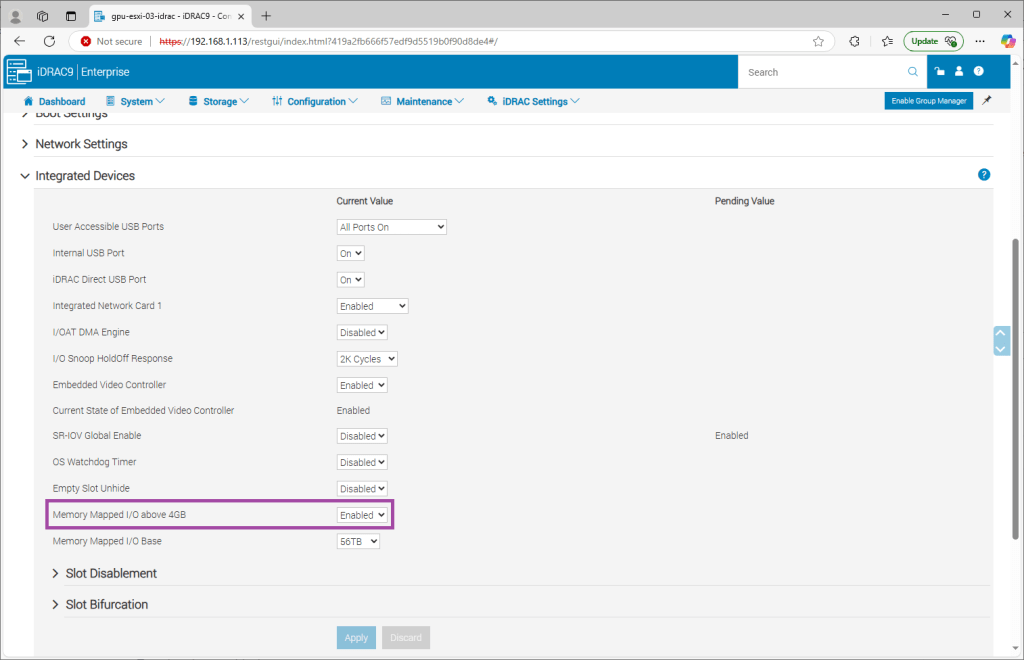Click the unlocked padlock icon in header
This screenshot has height=660, width=1024.
pos(940,72)
